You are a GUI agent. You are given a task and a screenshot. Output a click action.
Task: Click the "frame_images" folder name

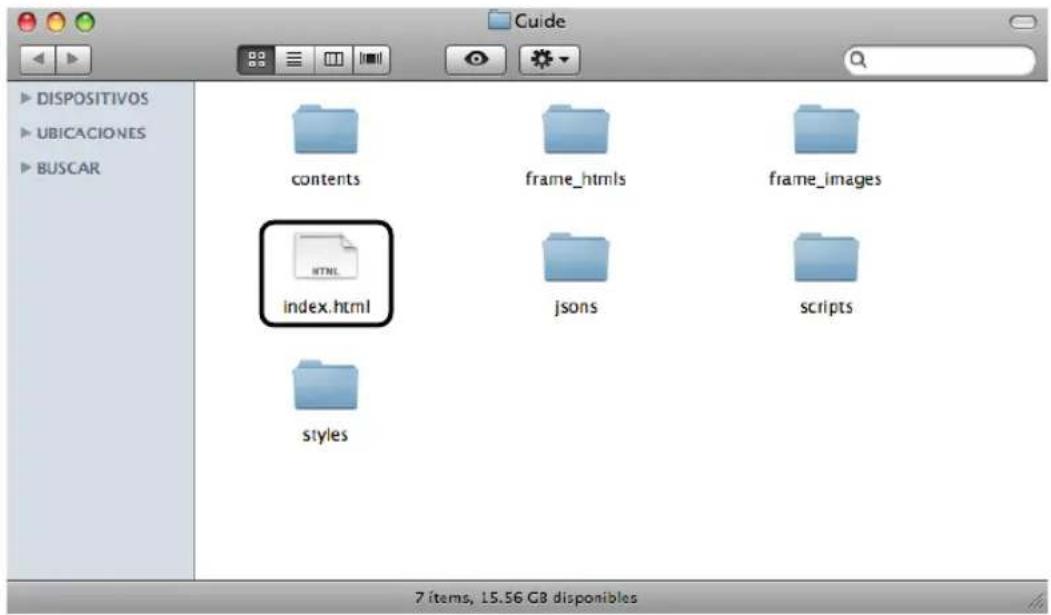pos(825,180)
